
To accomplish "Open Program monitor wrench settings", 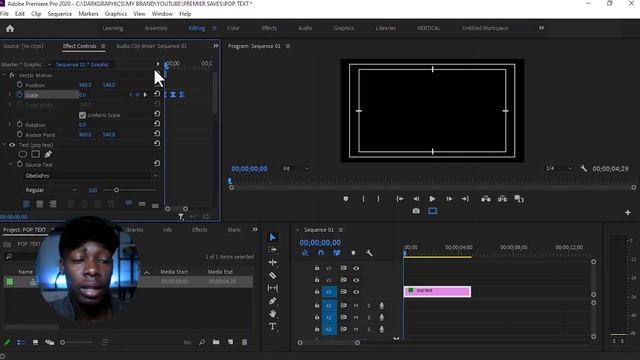I will (x=584, y=168).
